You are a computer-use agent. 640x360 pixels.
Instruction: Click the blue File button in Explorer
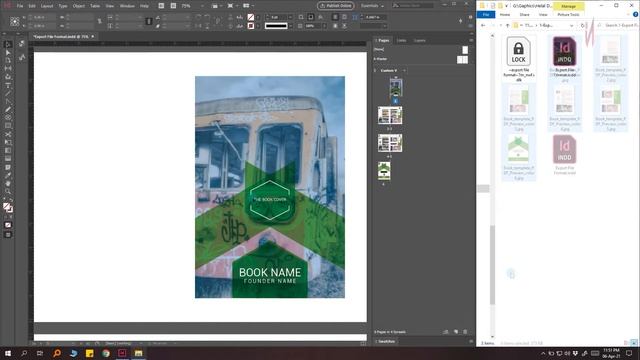pyautogui.click(x=486, y=14)
